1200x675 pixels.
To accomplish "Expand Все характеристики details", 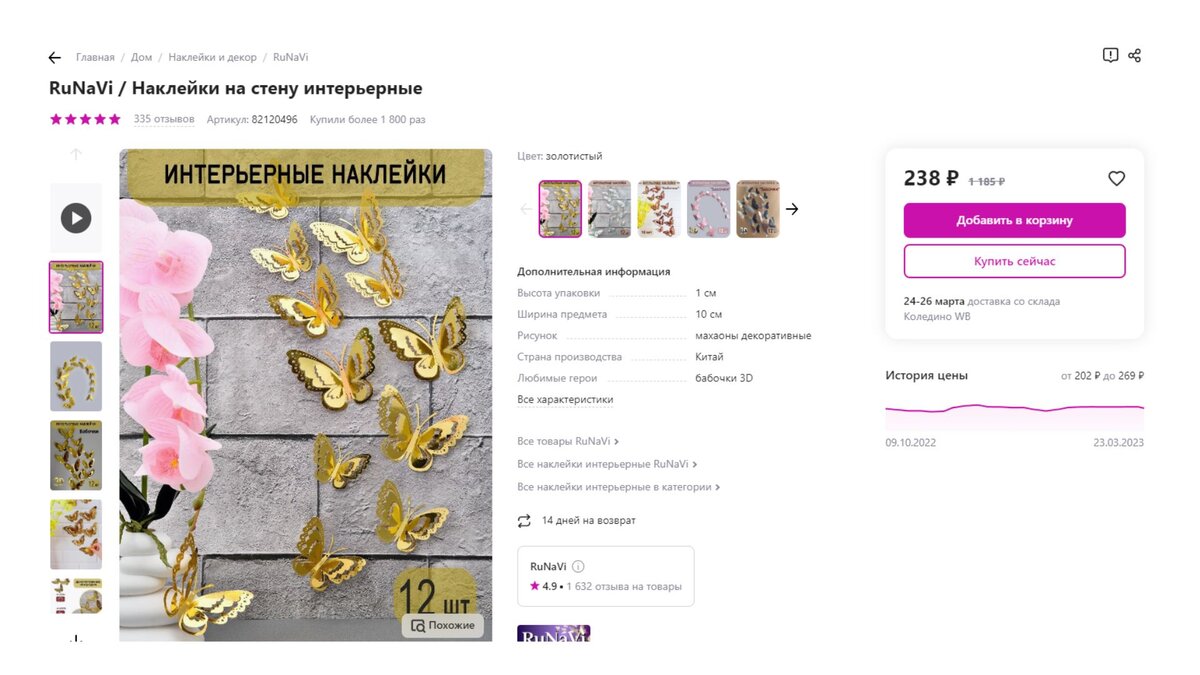I will pyautogui.click(x=565, y=400).
